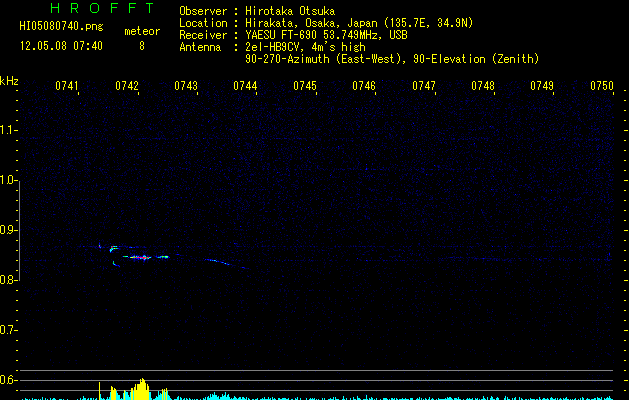The image size is (629, 400).
Task: Click the HROFFT title text
Action: [103, 8]
